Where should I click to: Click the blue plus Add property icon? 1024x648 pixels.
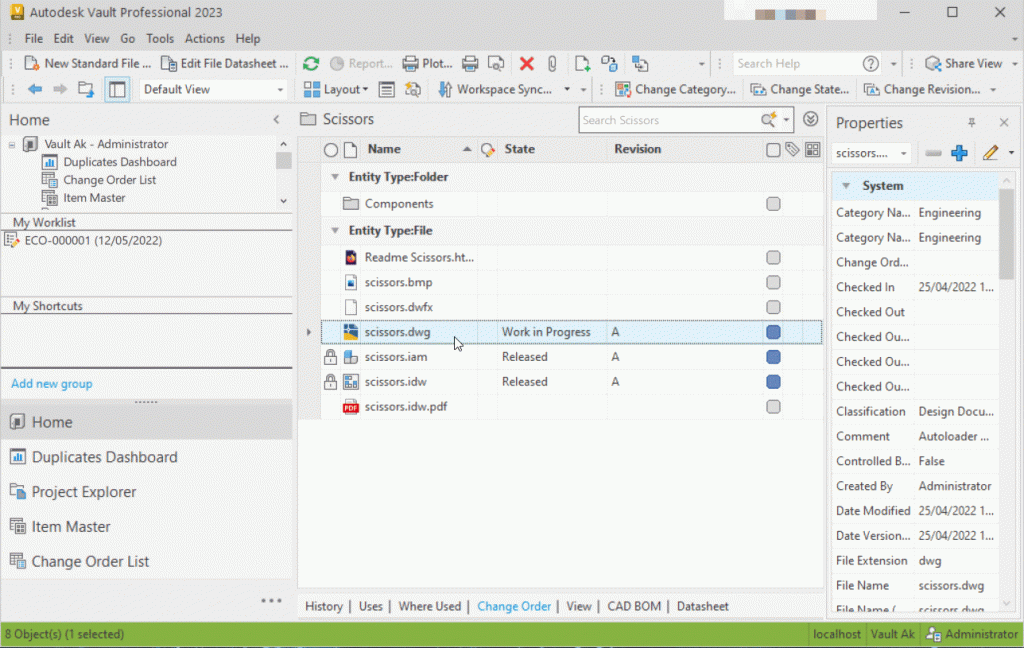click(x=959, y=153)
